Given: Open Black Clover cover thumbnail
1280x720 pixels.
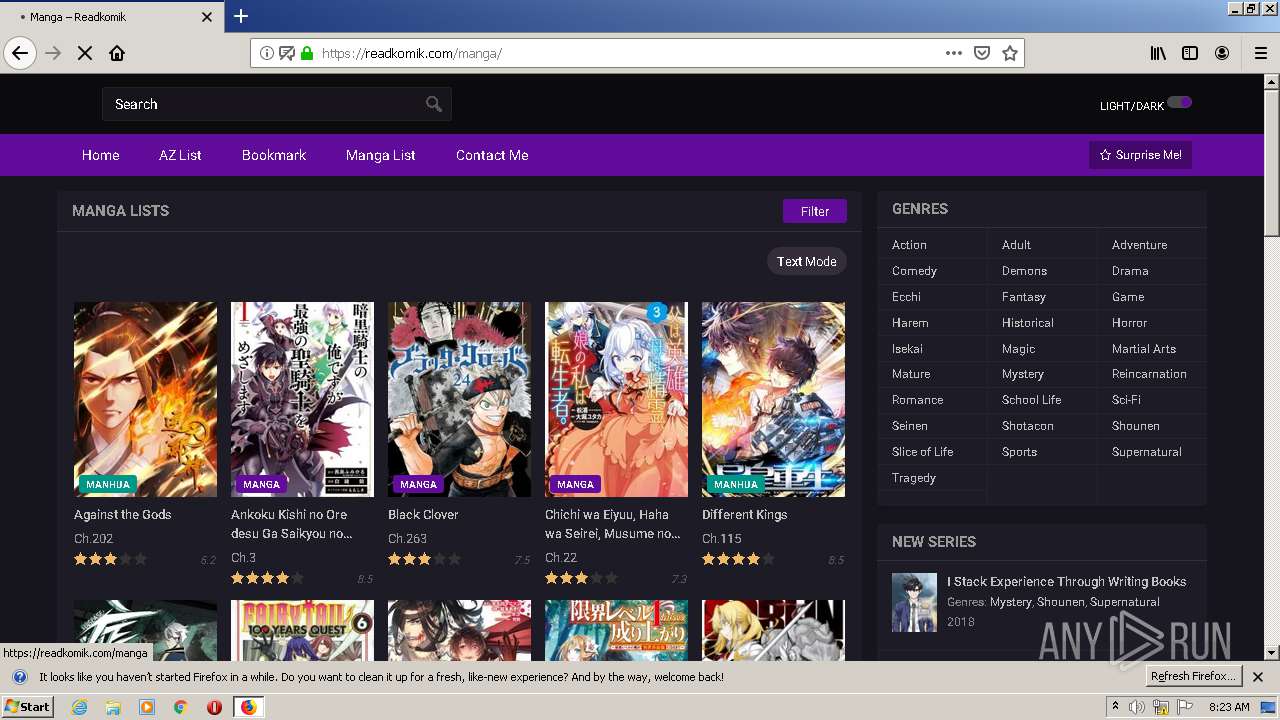Looking at the screenshot, I should click(459, 399).
